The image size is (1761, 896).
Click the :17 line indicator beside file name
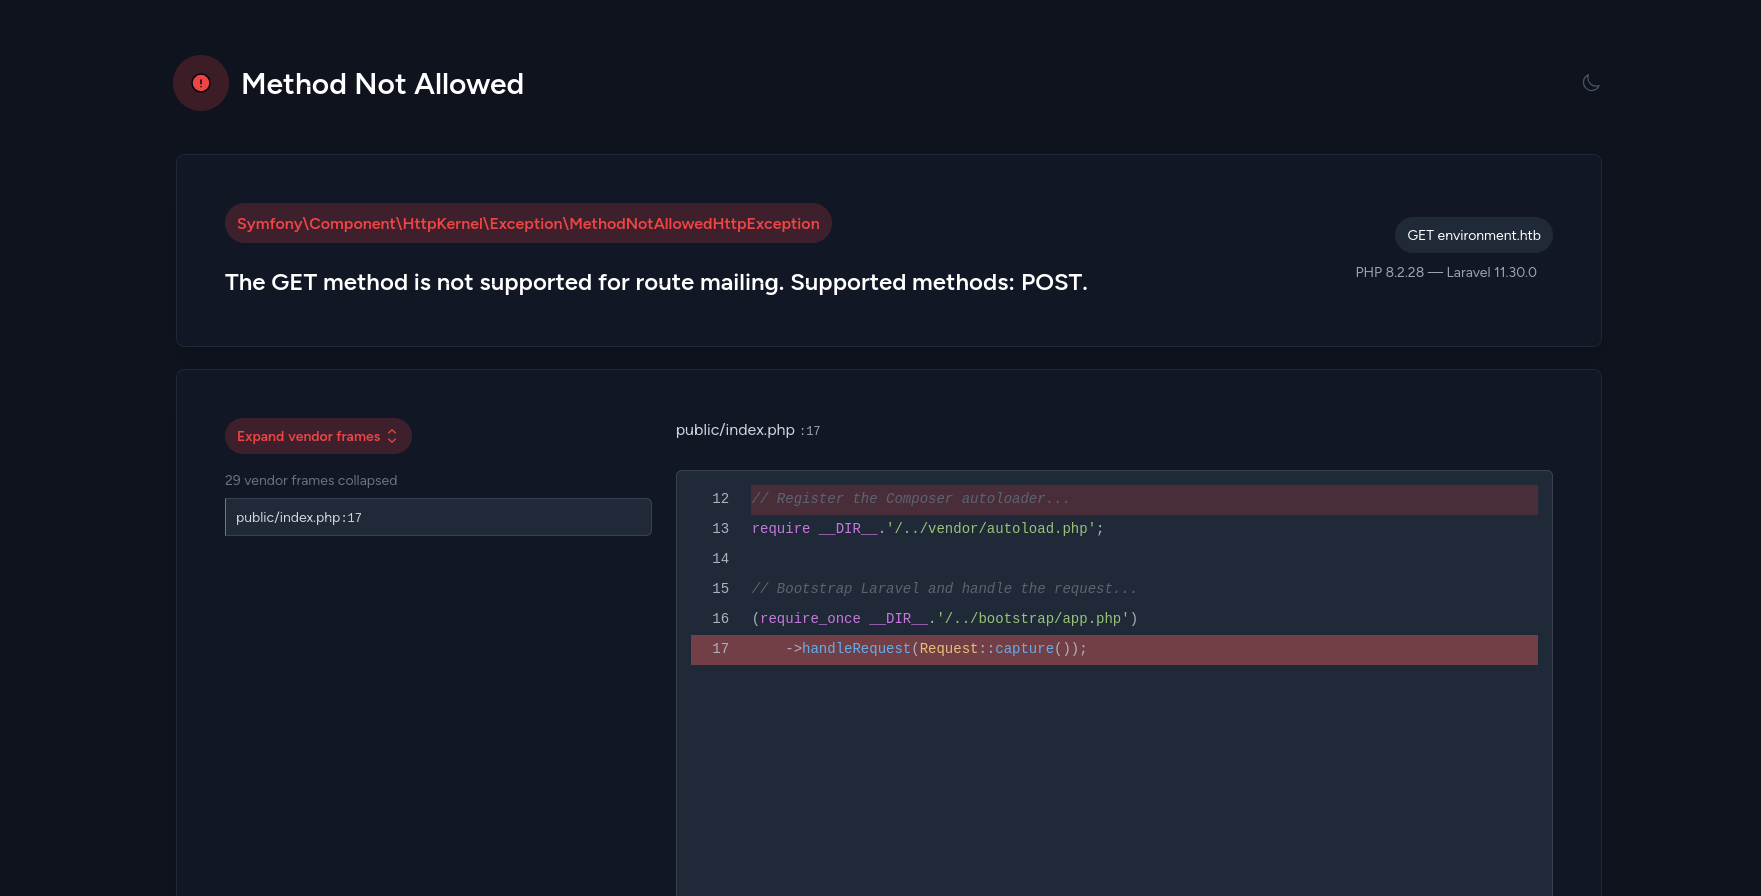coord(810,431)
